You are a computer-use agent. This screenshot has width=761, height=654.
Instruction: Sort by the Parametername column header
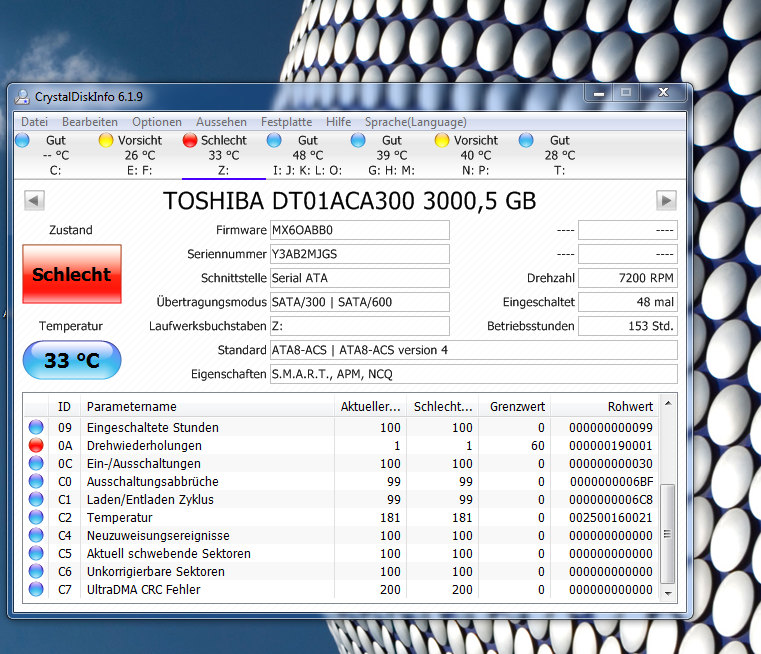point(208,407)
